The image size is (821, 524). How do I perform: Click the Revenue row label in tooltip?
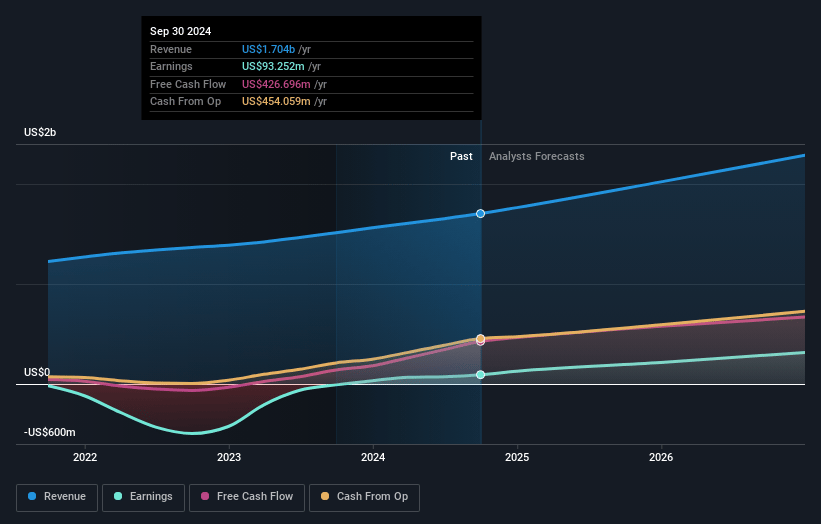[x=171, y=49]
